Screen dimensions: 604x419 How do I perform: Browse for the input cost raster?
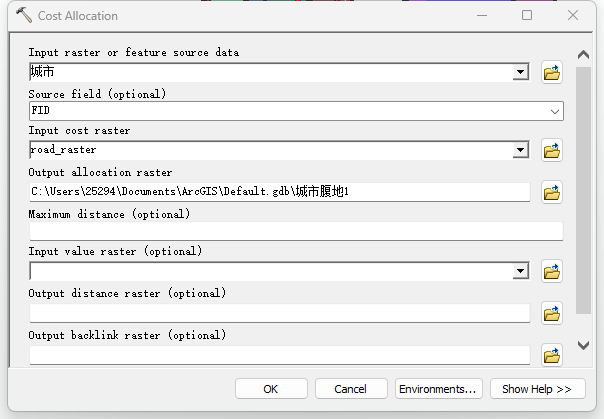coord(552,150)
